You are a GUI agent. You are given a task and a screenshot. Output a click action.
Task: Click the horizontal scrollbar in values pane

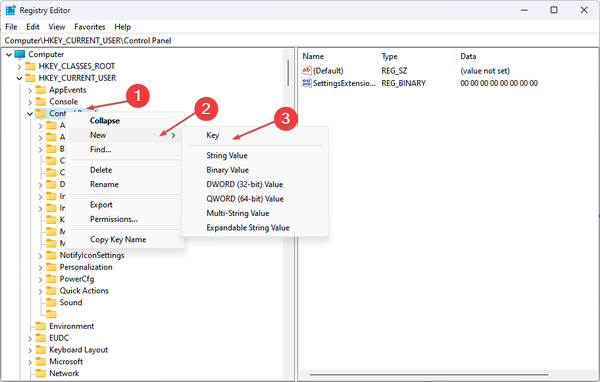coord(429,375)
